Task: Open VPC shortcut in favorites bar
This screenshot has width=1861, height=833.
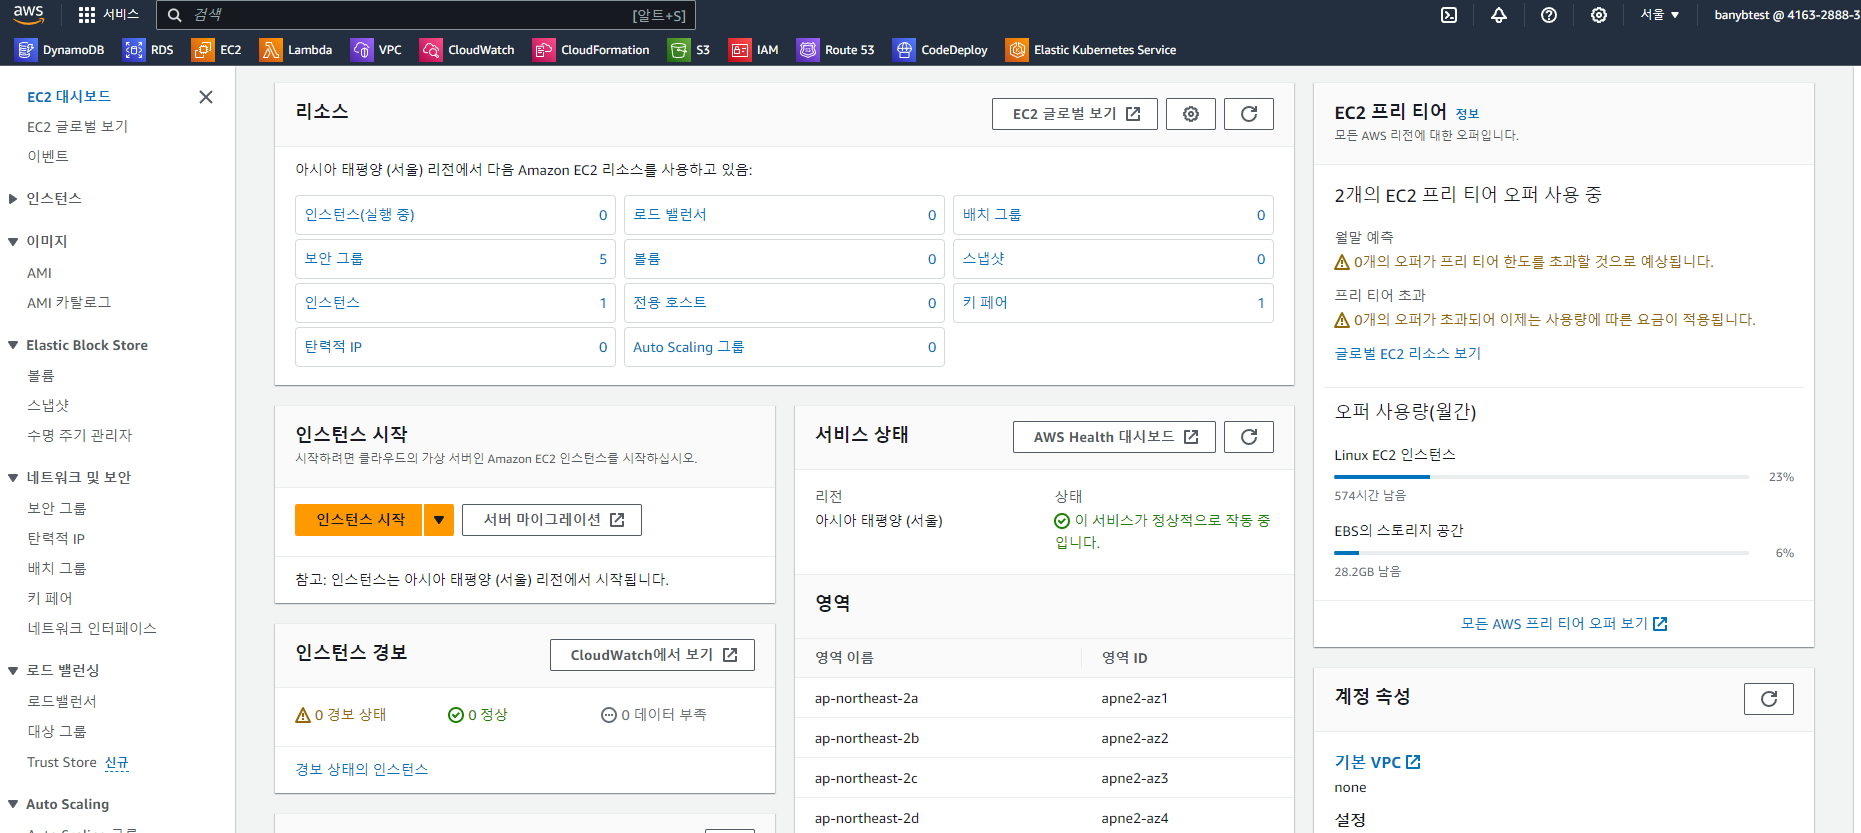Action: pyautogui.click(x=376, y=50)
